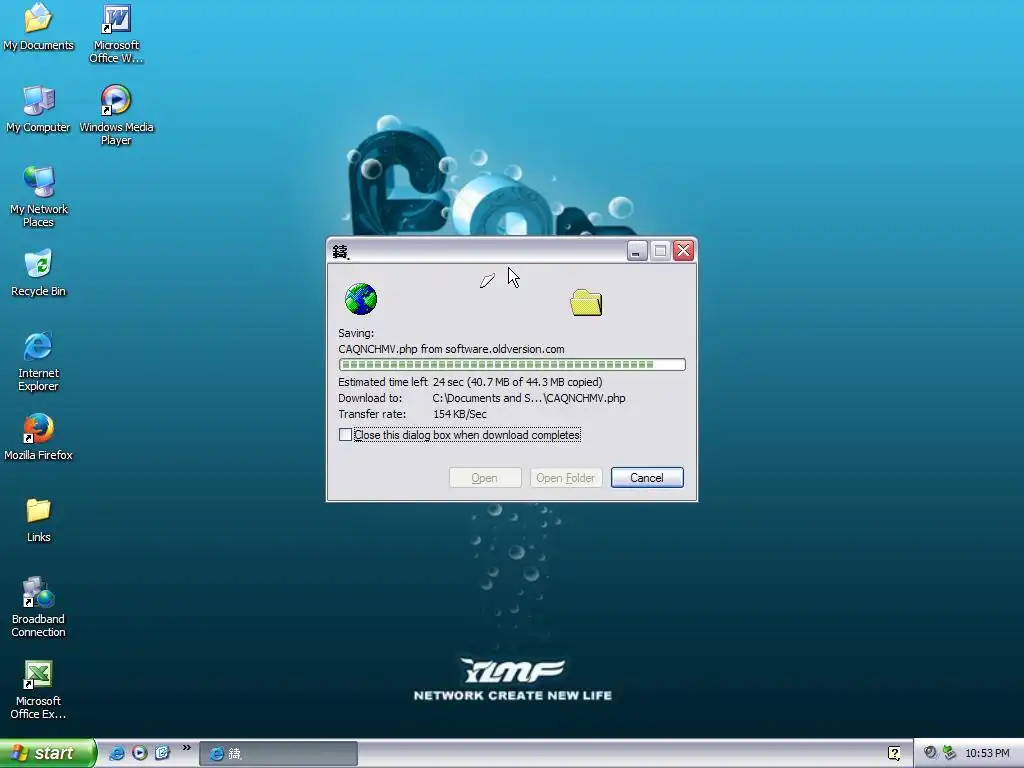This screenshot has width=1024, height=768.
Task: Click the network connection tray icon
Action: click(x=950, y=753)
